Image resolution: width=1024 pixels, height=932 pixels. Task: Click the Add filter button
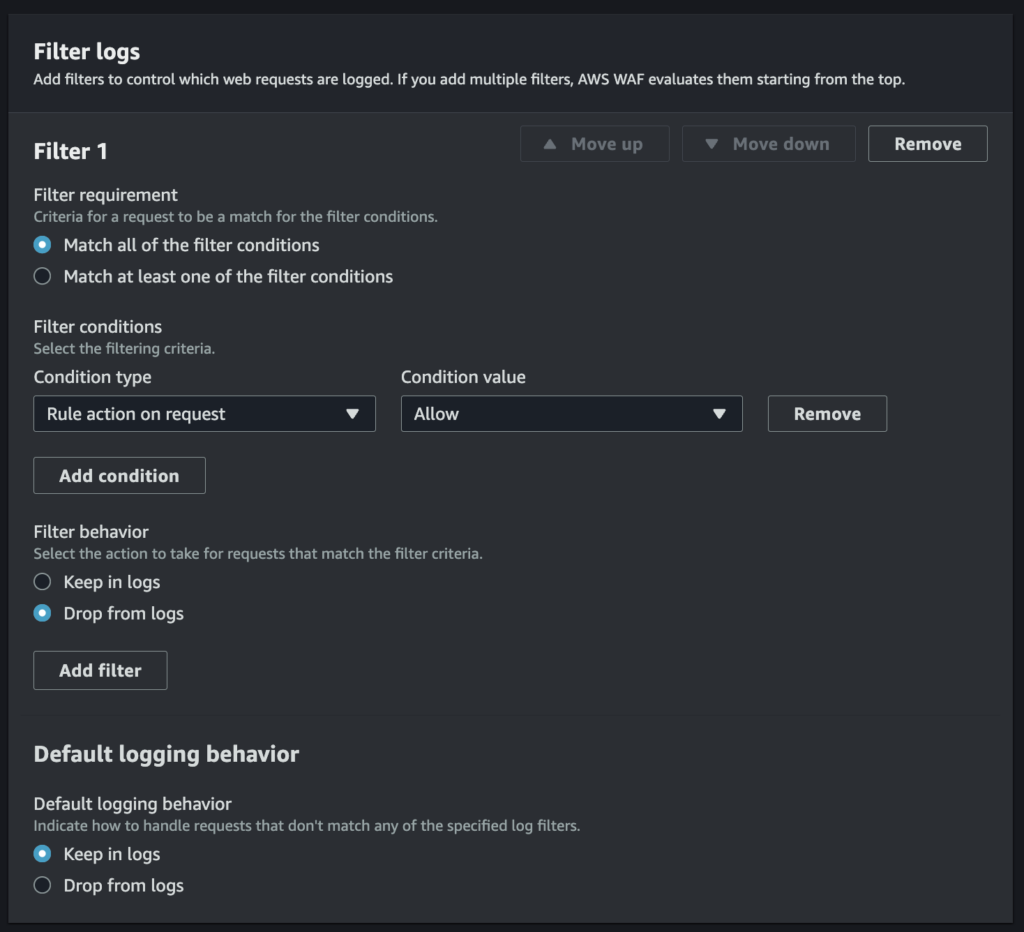tap(100, 671)
